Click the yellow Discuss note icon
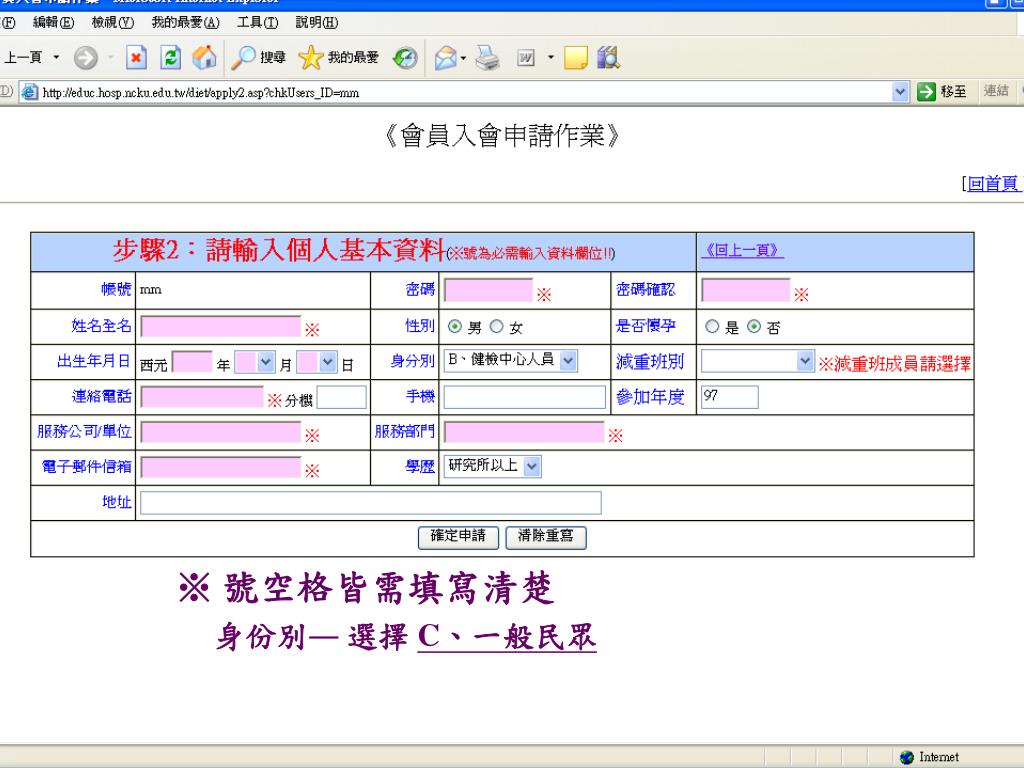This screenshot has width=1024, height=768. point(575,58)
